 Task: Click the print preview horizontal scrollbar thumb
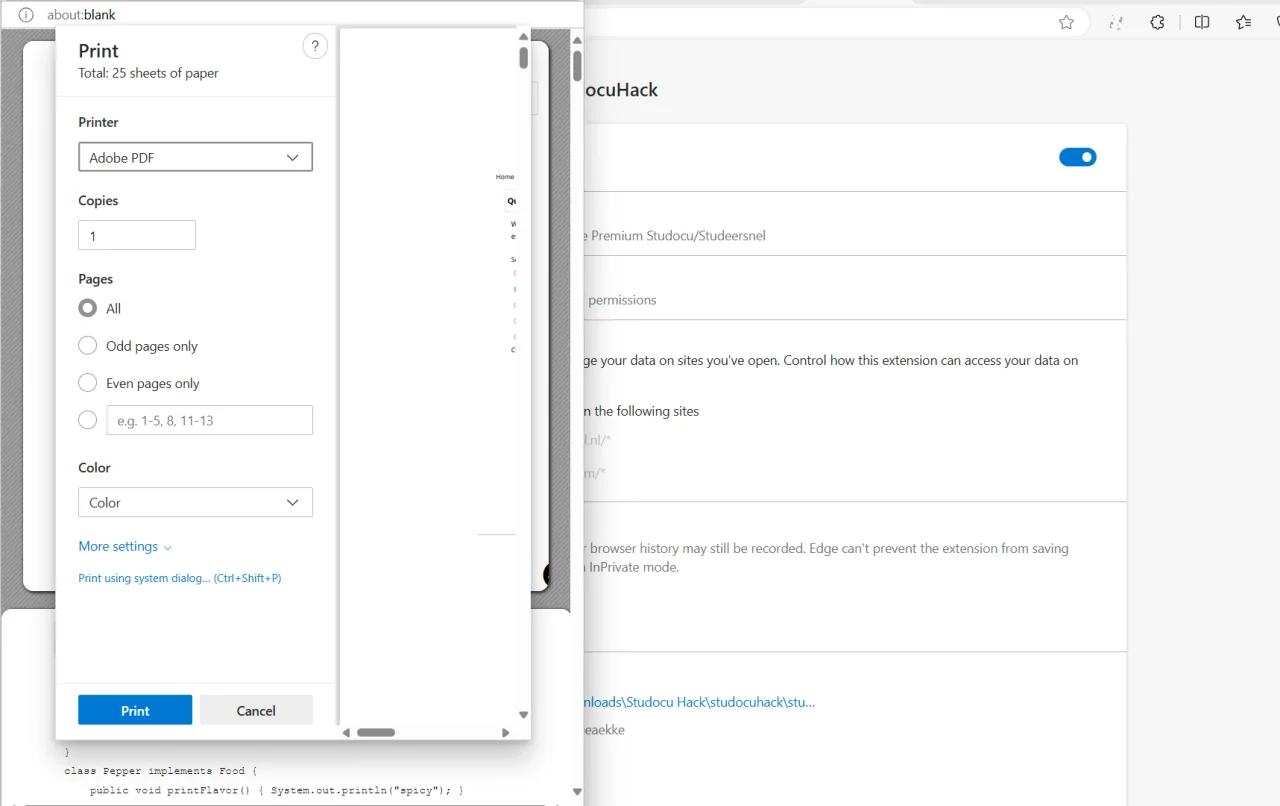[x=376, y=732]
